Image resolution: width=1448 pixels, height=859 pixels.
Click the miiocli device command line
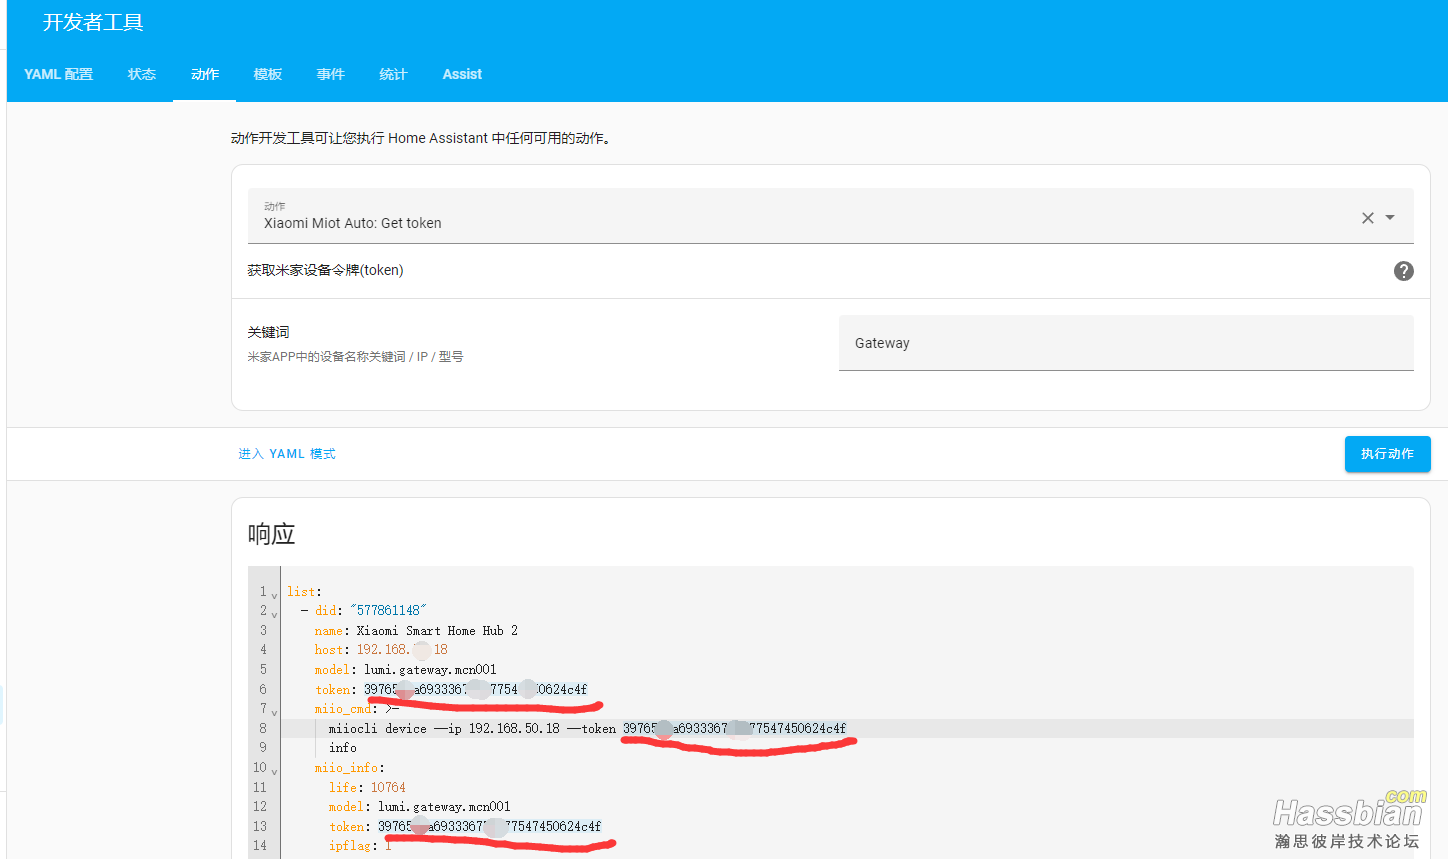(587, 728)
